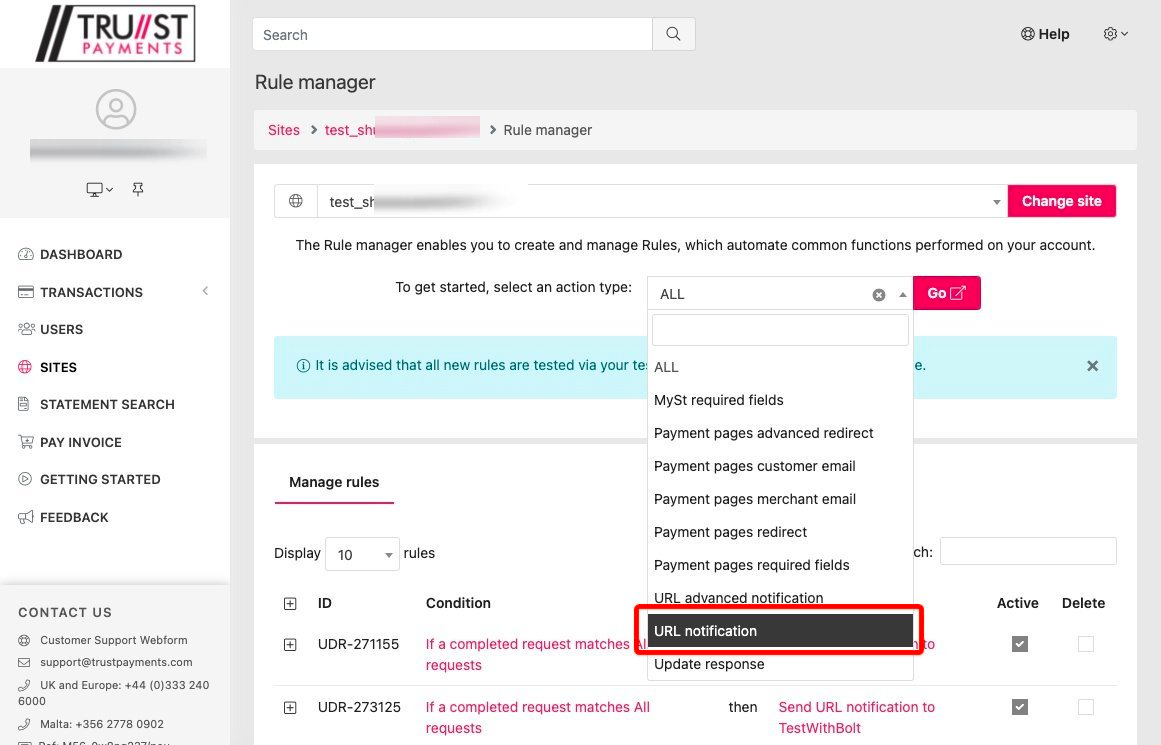The width and height of the screenshot is (1161, 745).
Task: Open Feedback in sidebar
Action: coord(74,517)
